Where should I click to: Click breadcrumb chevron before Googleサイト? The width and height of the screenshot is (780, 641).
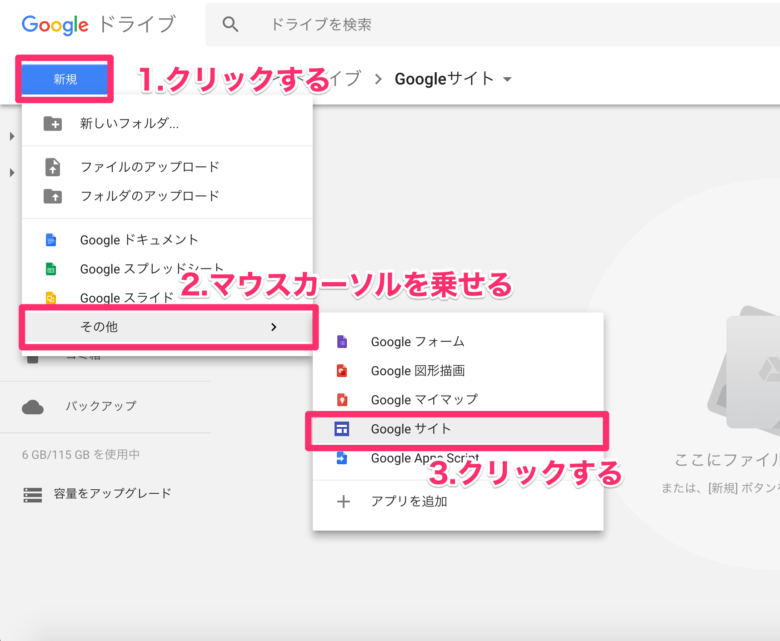point(378,79)
